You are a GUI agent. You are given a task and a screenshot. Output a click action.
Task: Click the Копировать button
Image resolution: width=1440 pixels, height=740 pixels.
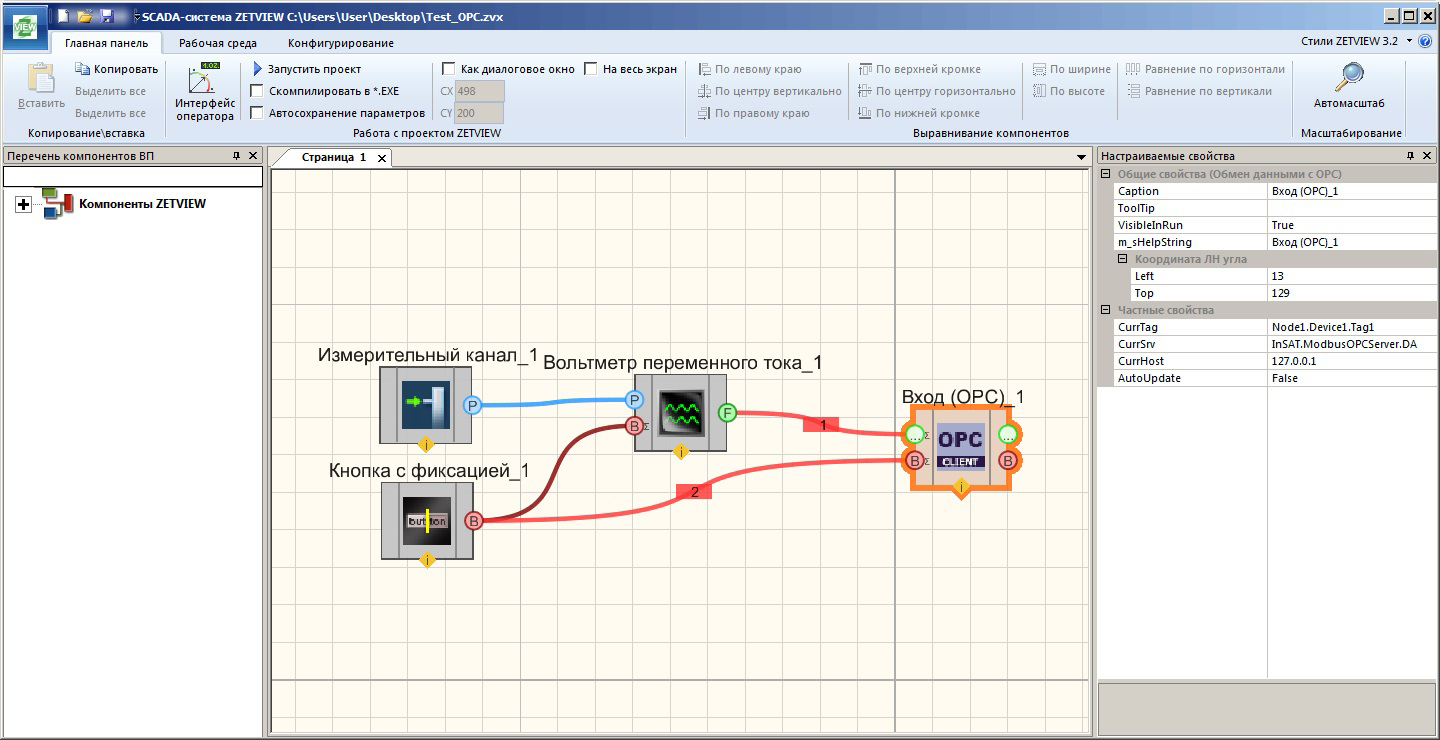click(x=117, y=69)
